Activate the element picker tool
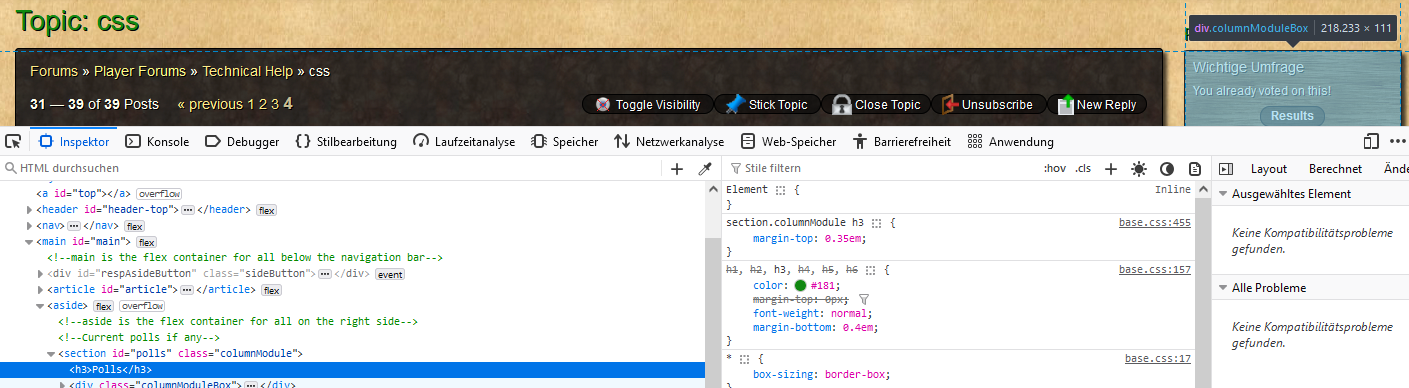This screenshot has width=1409, height=388. 13,142
